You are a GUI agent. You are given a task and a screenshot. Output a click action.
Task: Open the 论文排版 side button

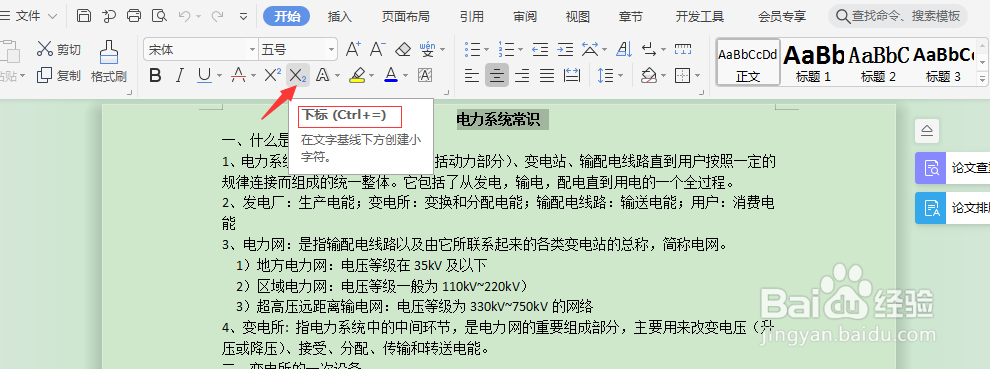click(x=952, y=208)
